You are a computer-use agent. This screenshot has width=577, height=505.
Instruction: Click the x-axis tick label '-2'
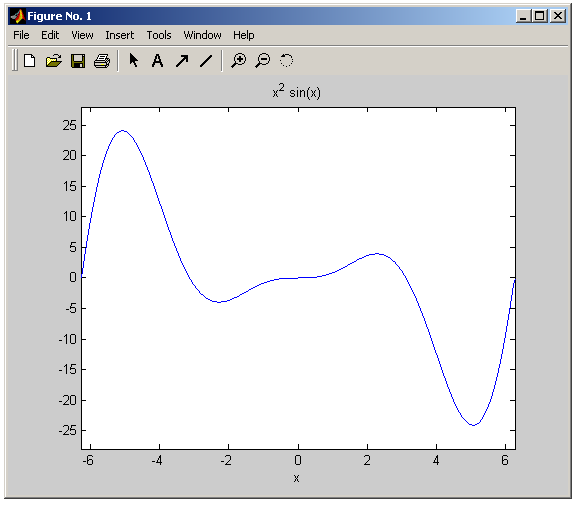pyautogui.click(x=226, y=460)
